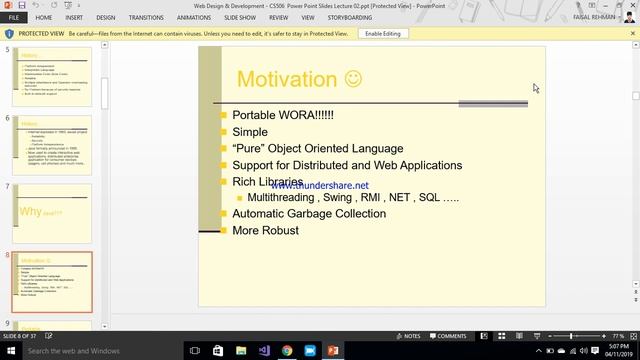This screenshot has width=640, height=360.
Task: Click the Redo/Repeat icon
Action: [x=54, y=6]
